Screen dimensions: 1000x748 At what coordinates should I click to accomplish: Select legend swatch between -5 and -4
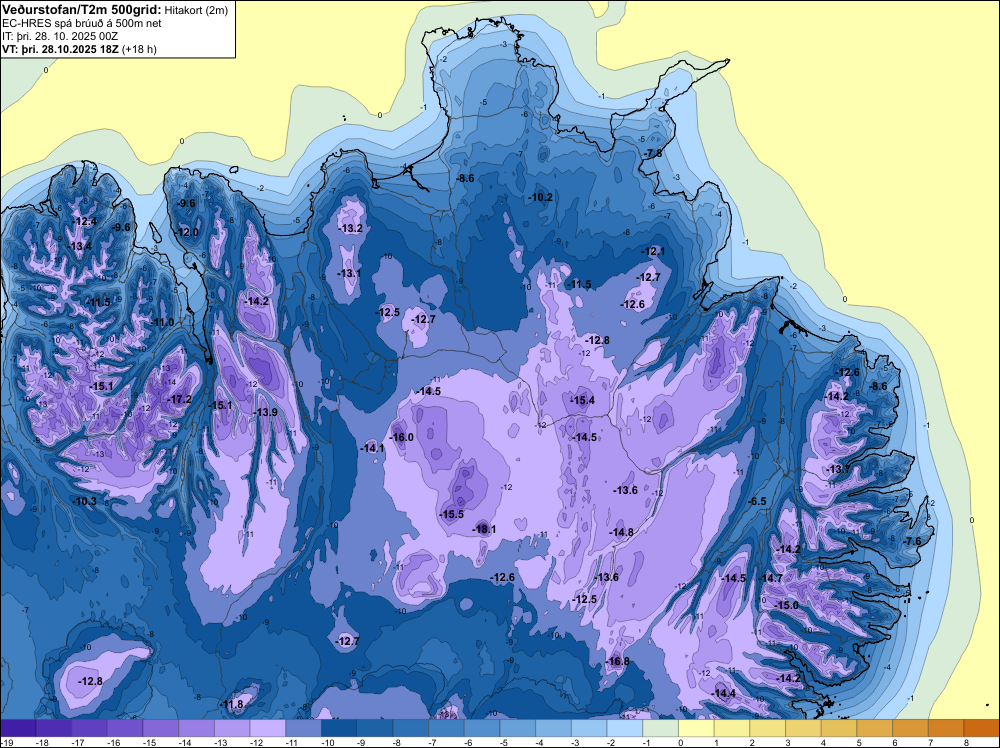(x=518, y=726)
